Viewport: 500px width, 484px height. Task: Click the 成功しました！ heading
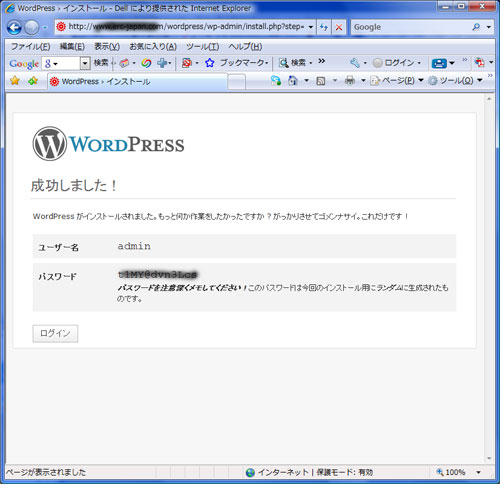pos(74,185)
